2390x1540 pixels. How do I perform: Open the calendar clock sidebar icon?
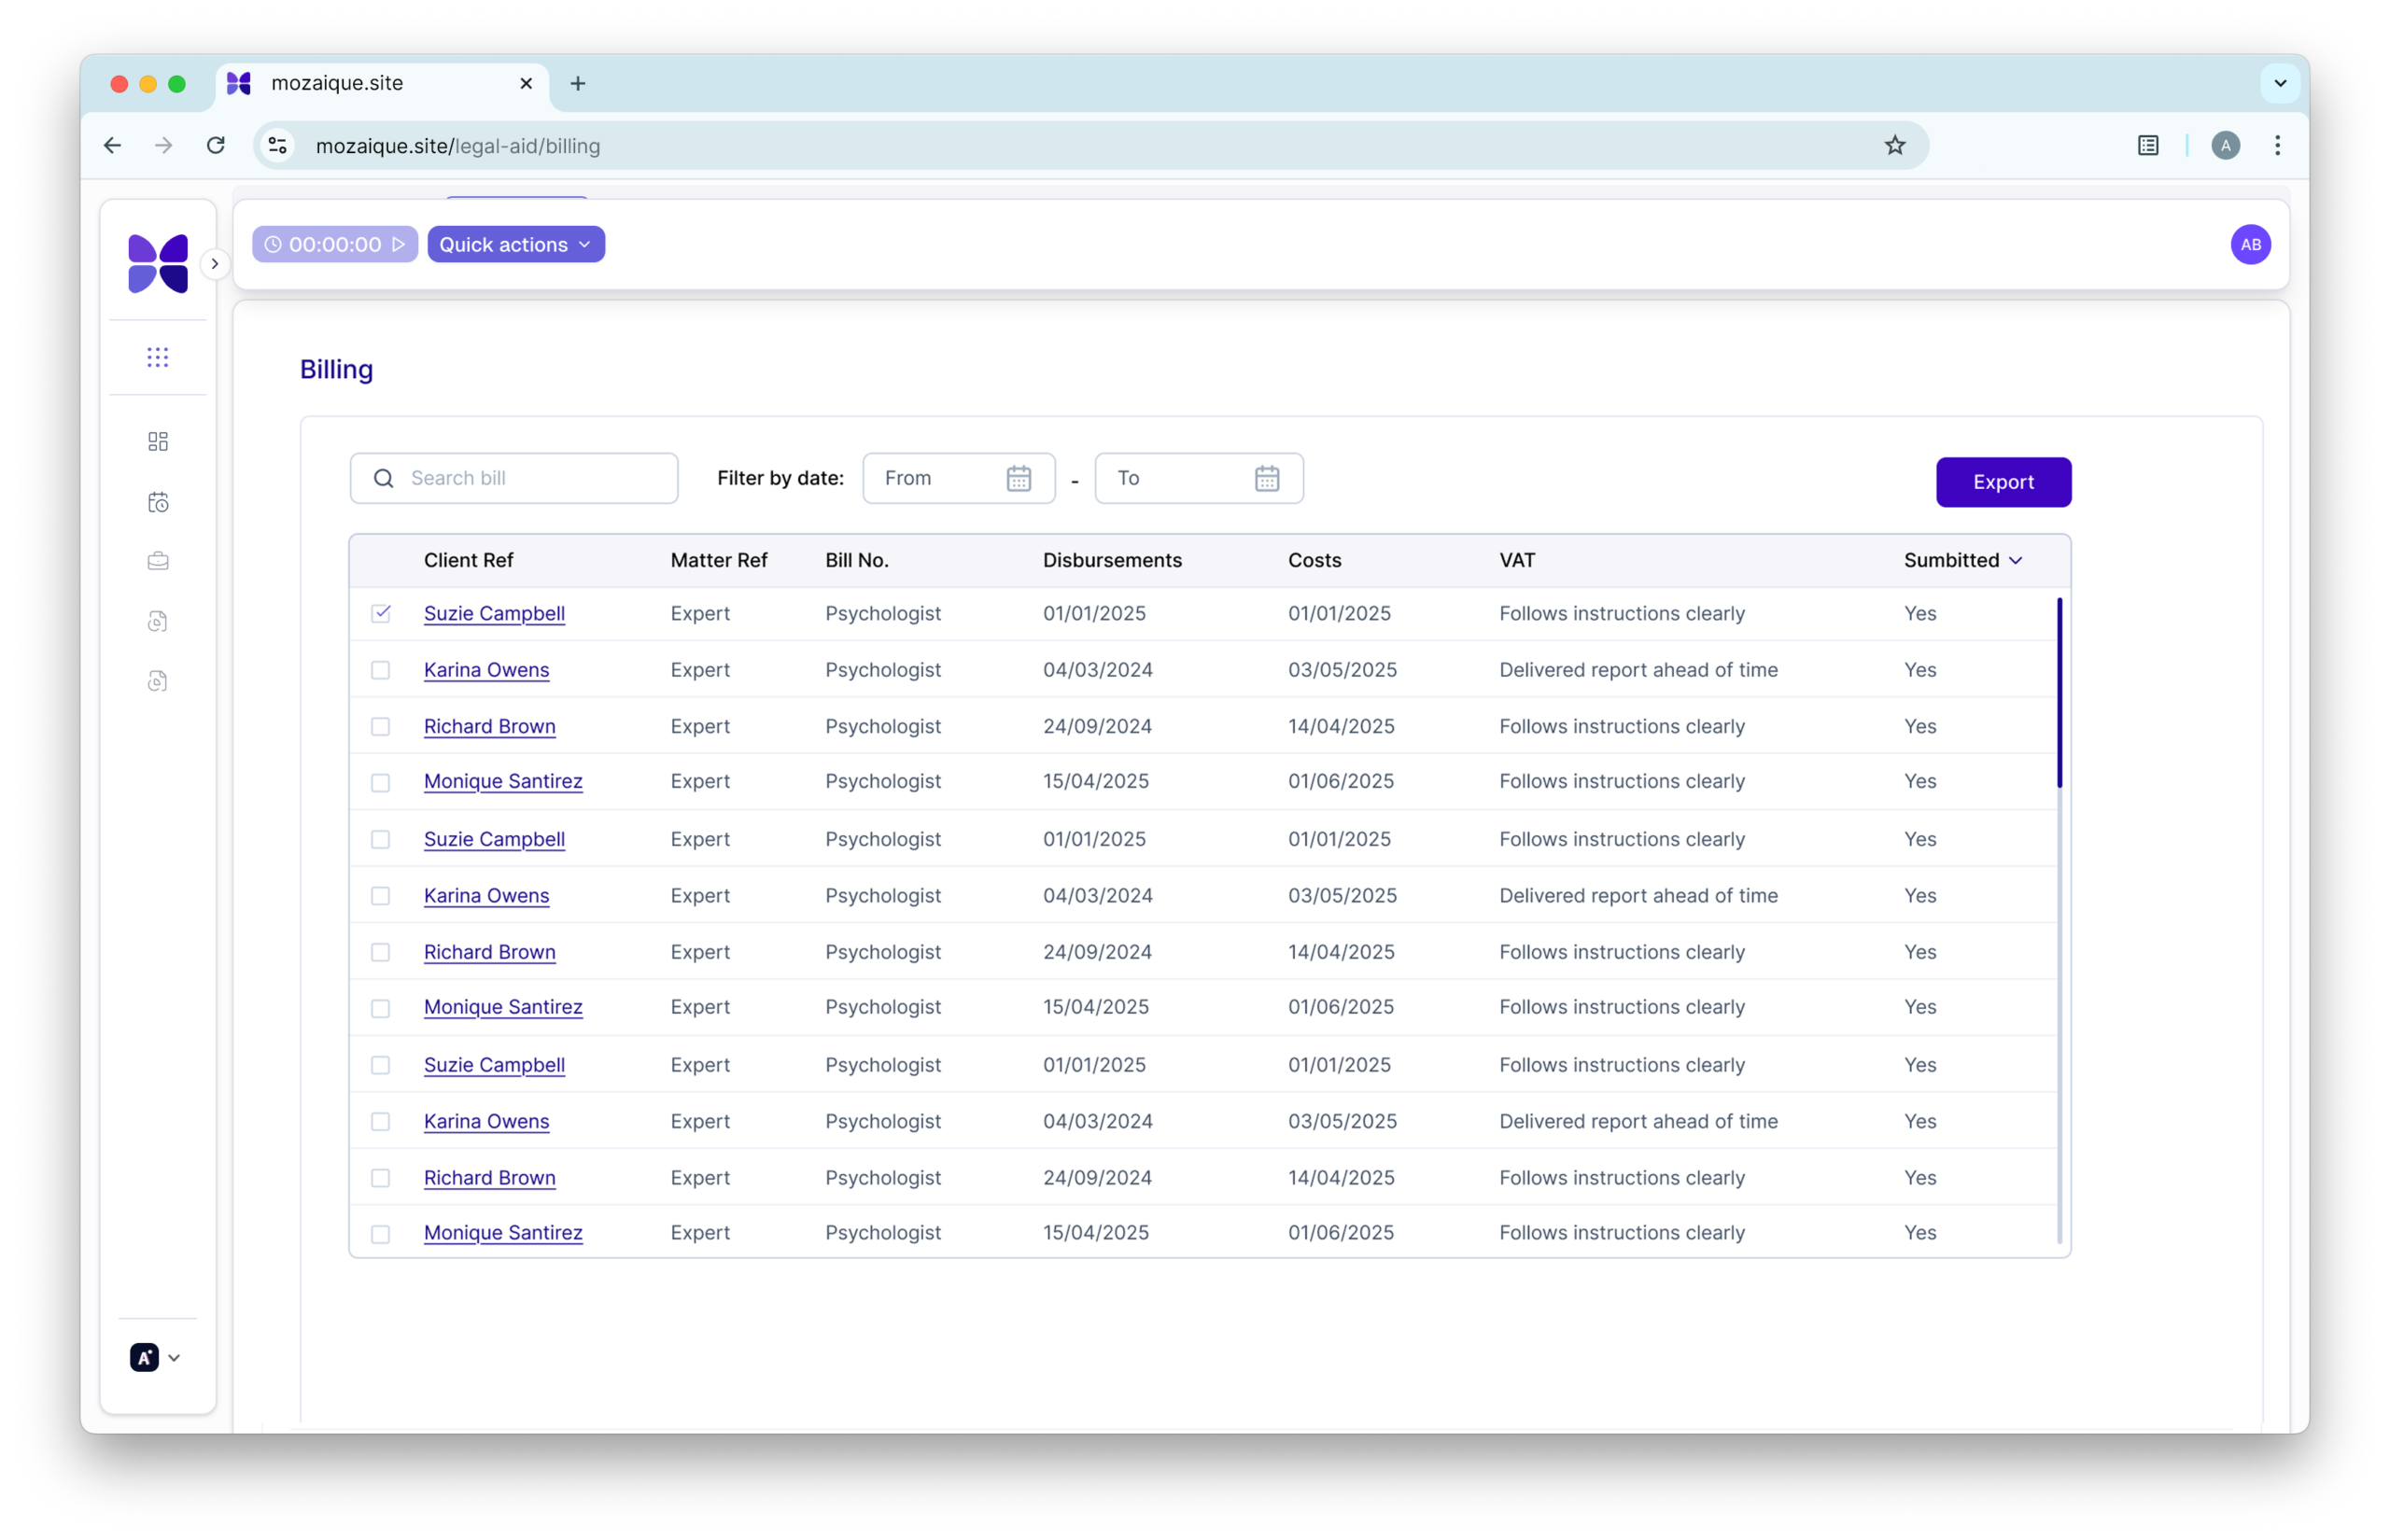pyautogui.click(x=158, y=502)
